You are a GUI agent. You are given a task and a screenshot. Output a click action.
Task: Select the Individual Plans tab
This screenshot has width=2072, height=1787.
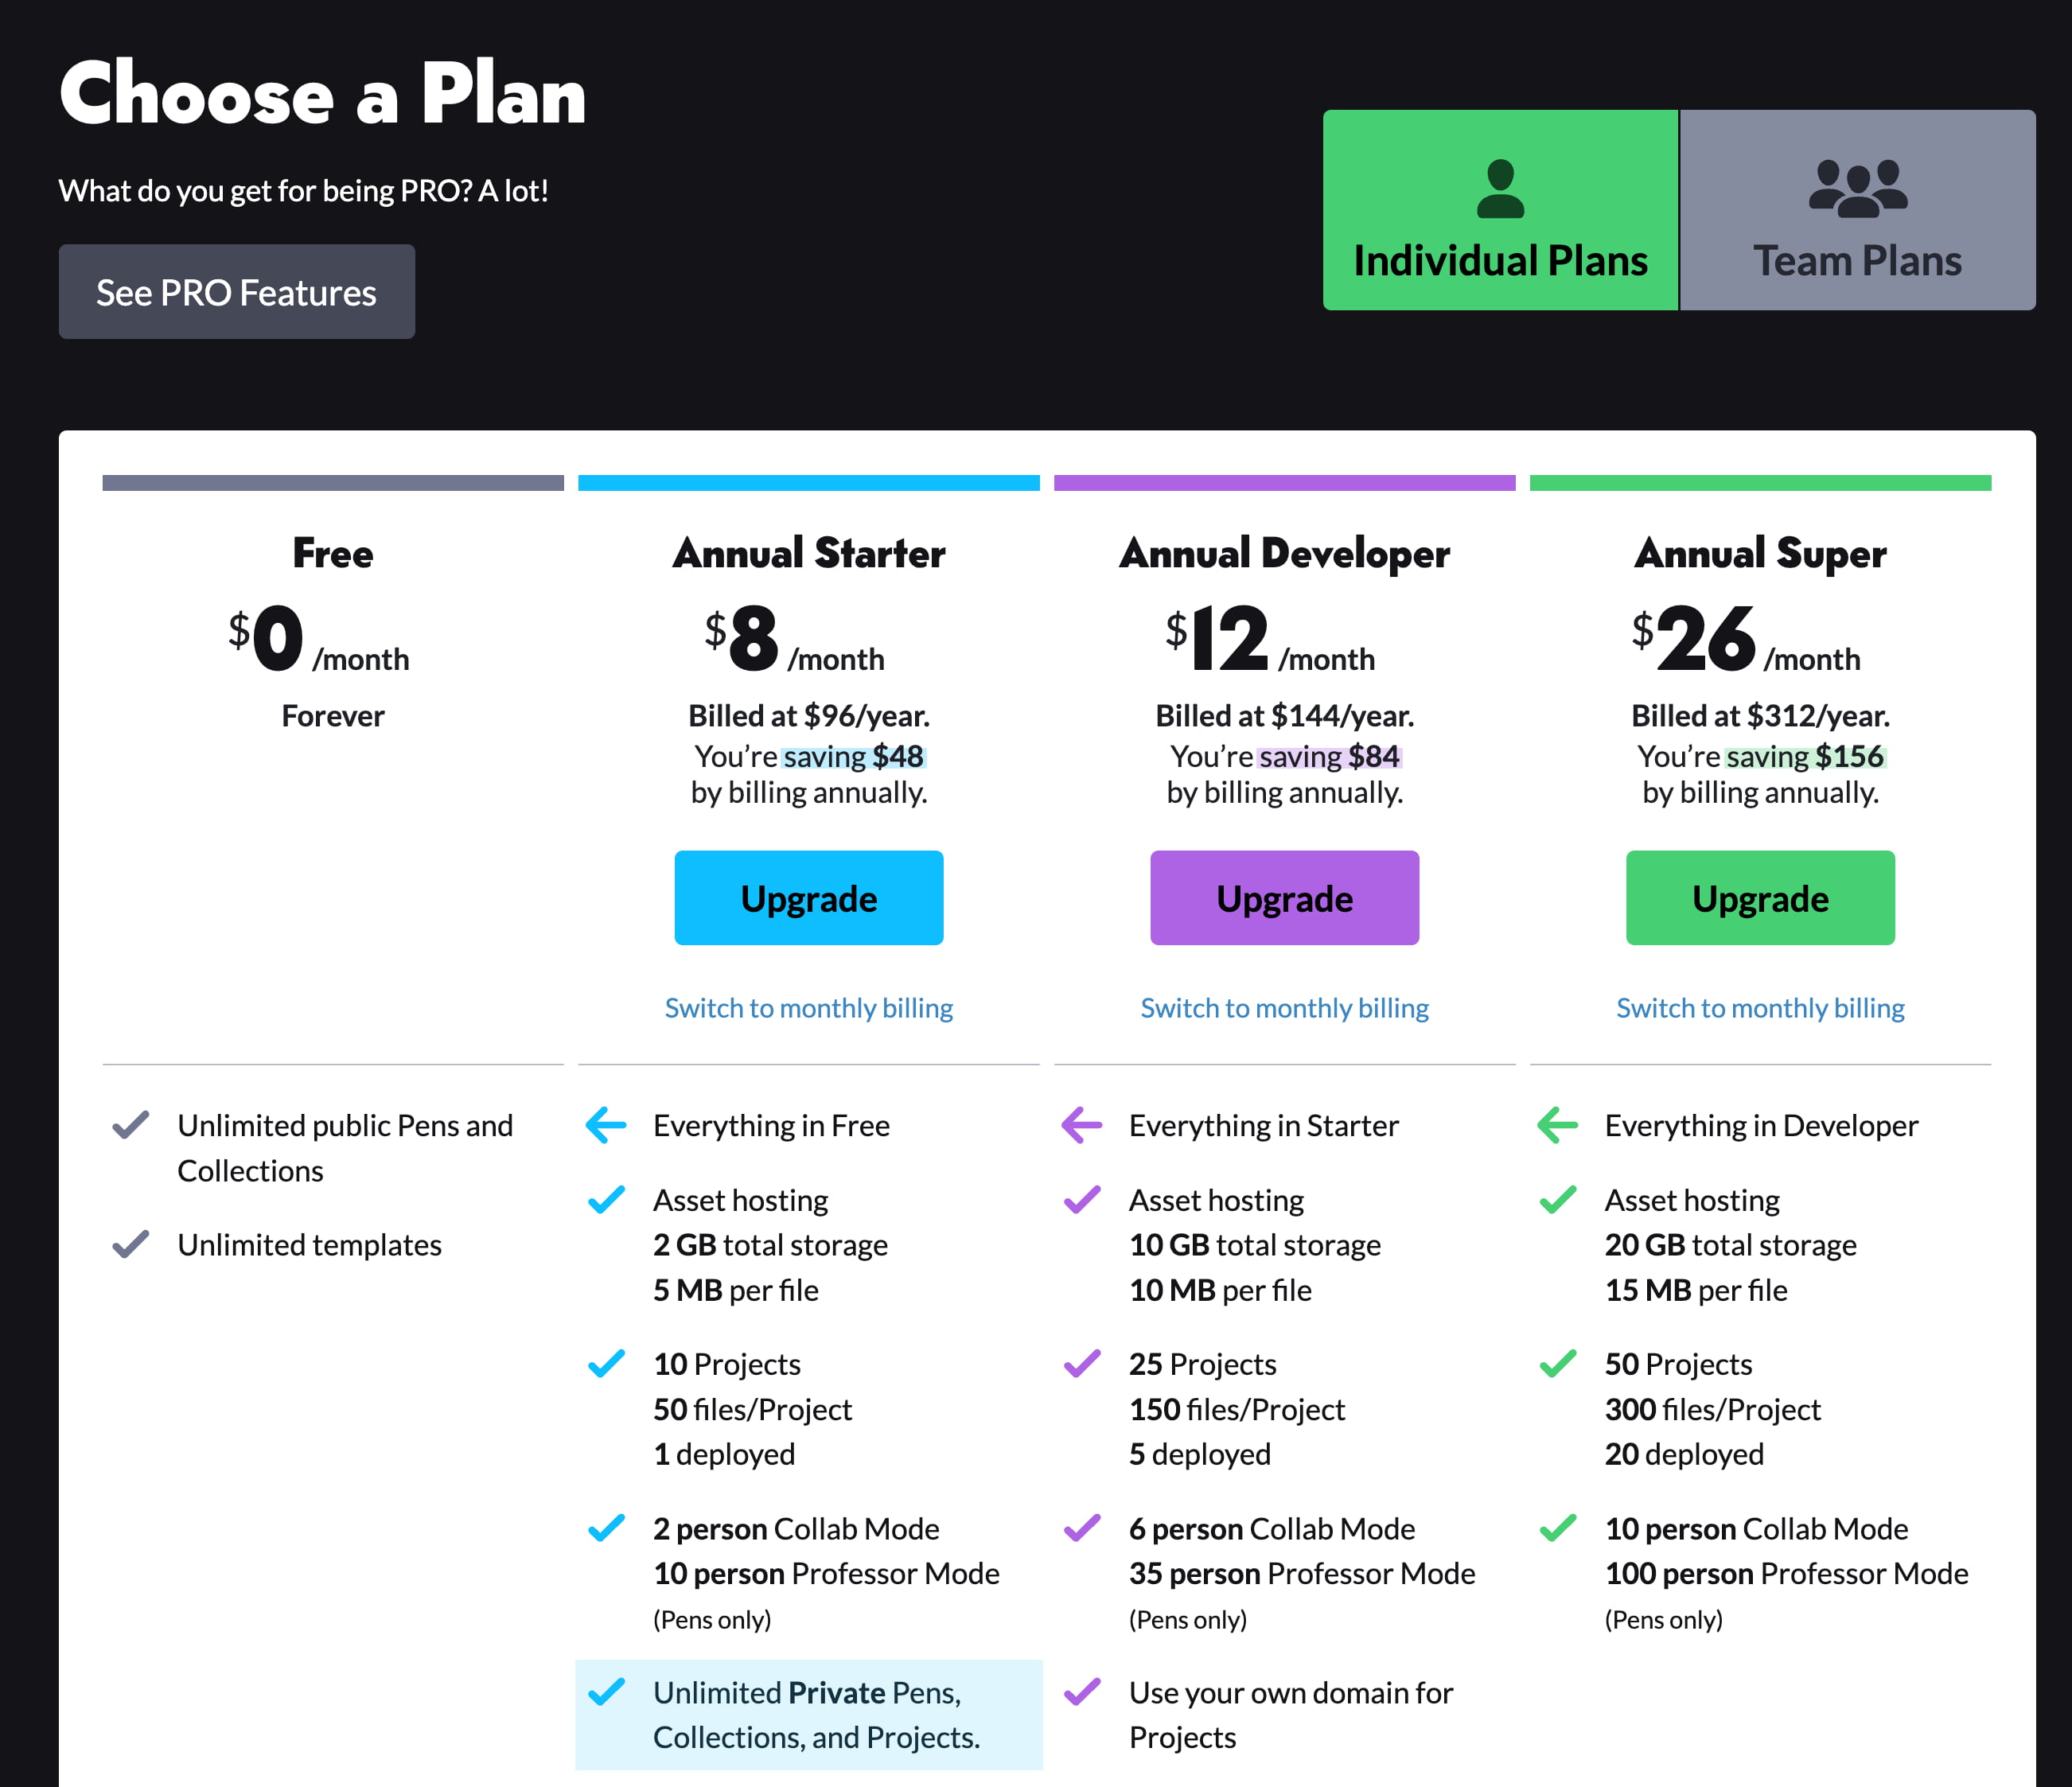coord(1500,210)
